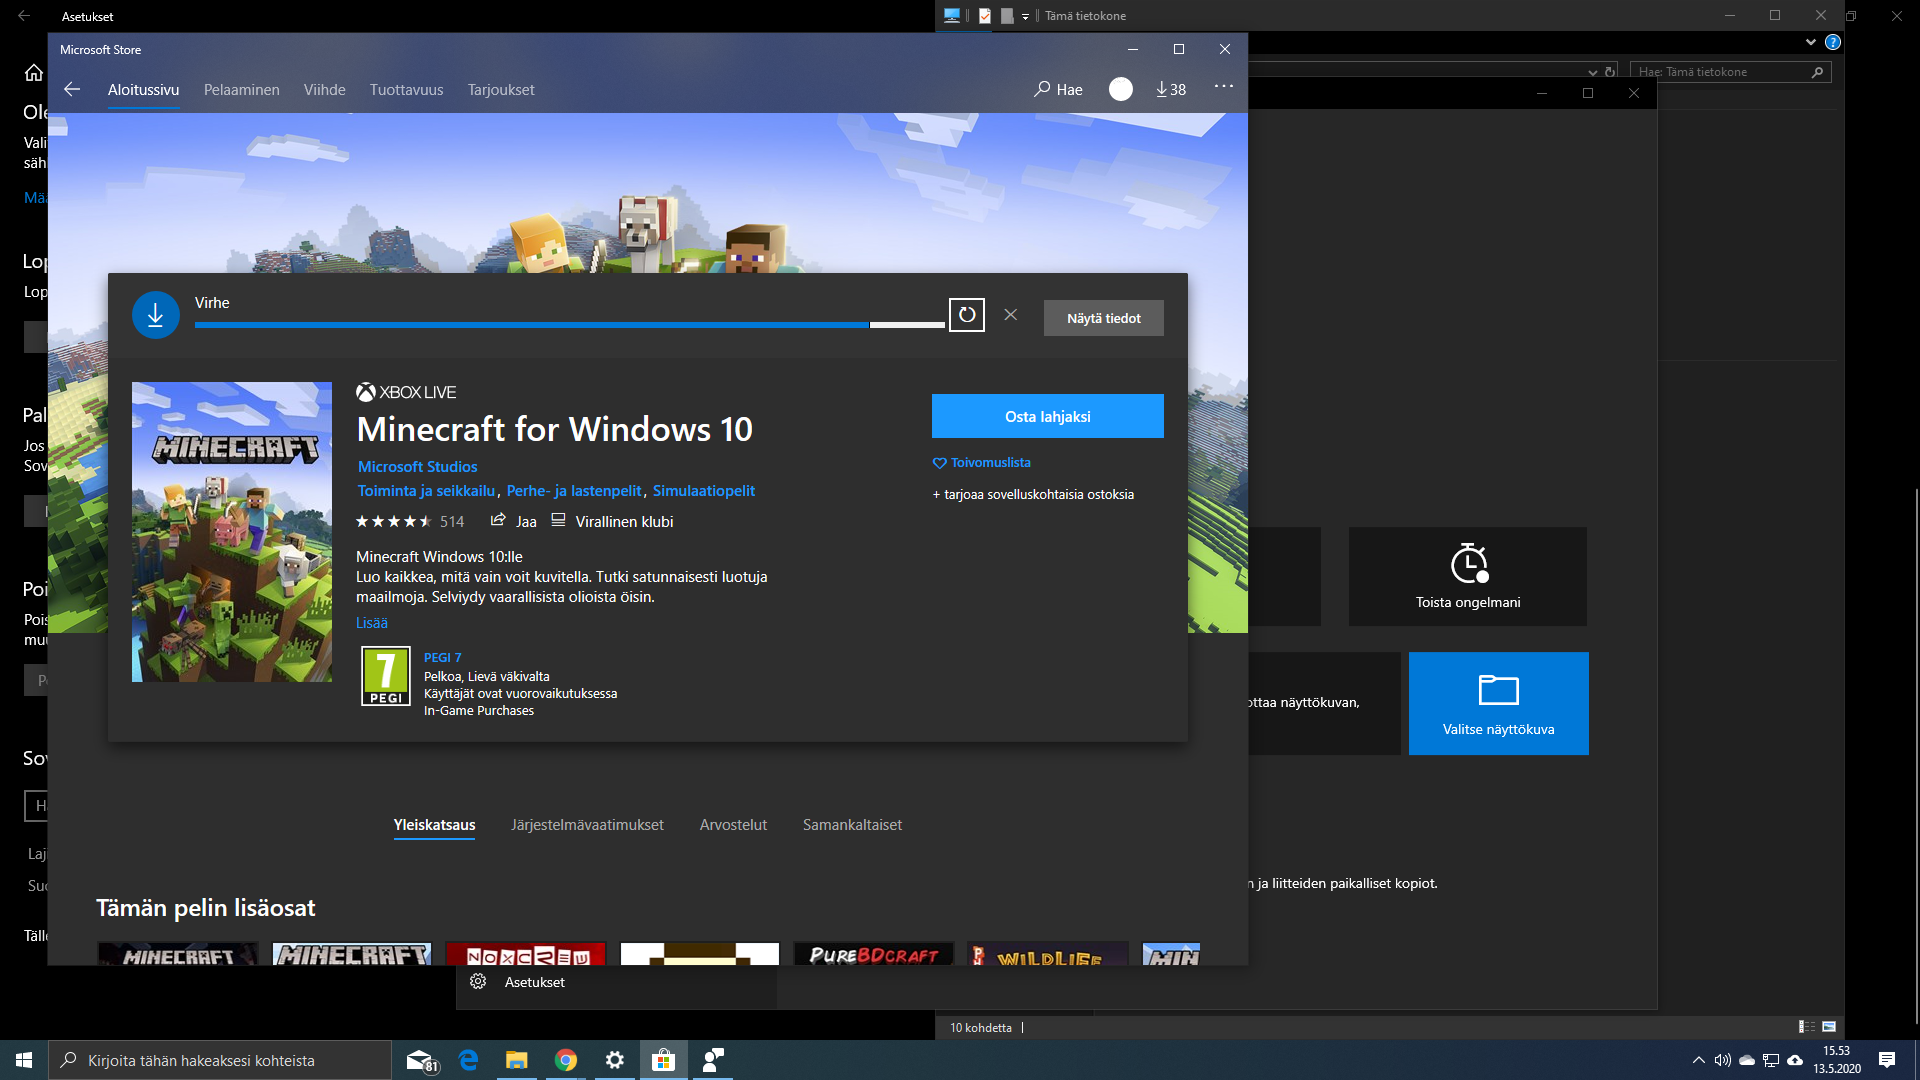Cancel the failed download with X
The width and height of the screenshot is (1920, 1080).
pos(1010,315)
